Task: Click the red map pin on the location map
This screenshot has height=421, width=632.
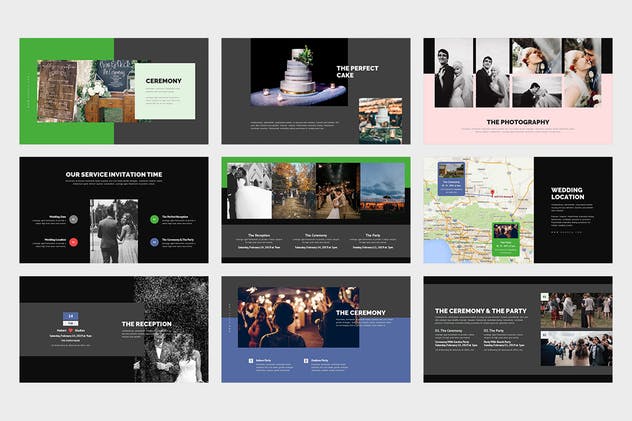Action: (492, 193)
